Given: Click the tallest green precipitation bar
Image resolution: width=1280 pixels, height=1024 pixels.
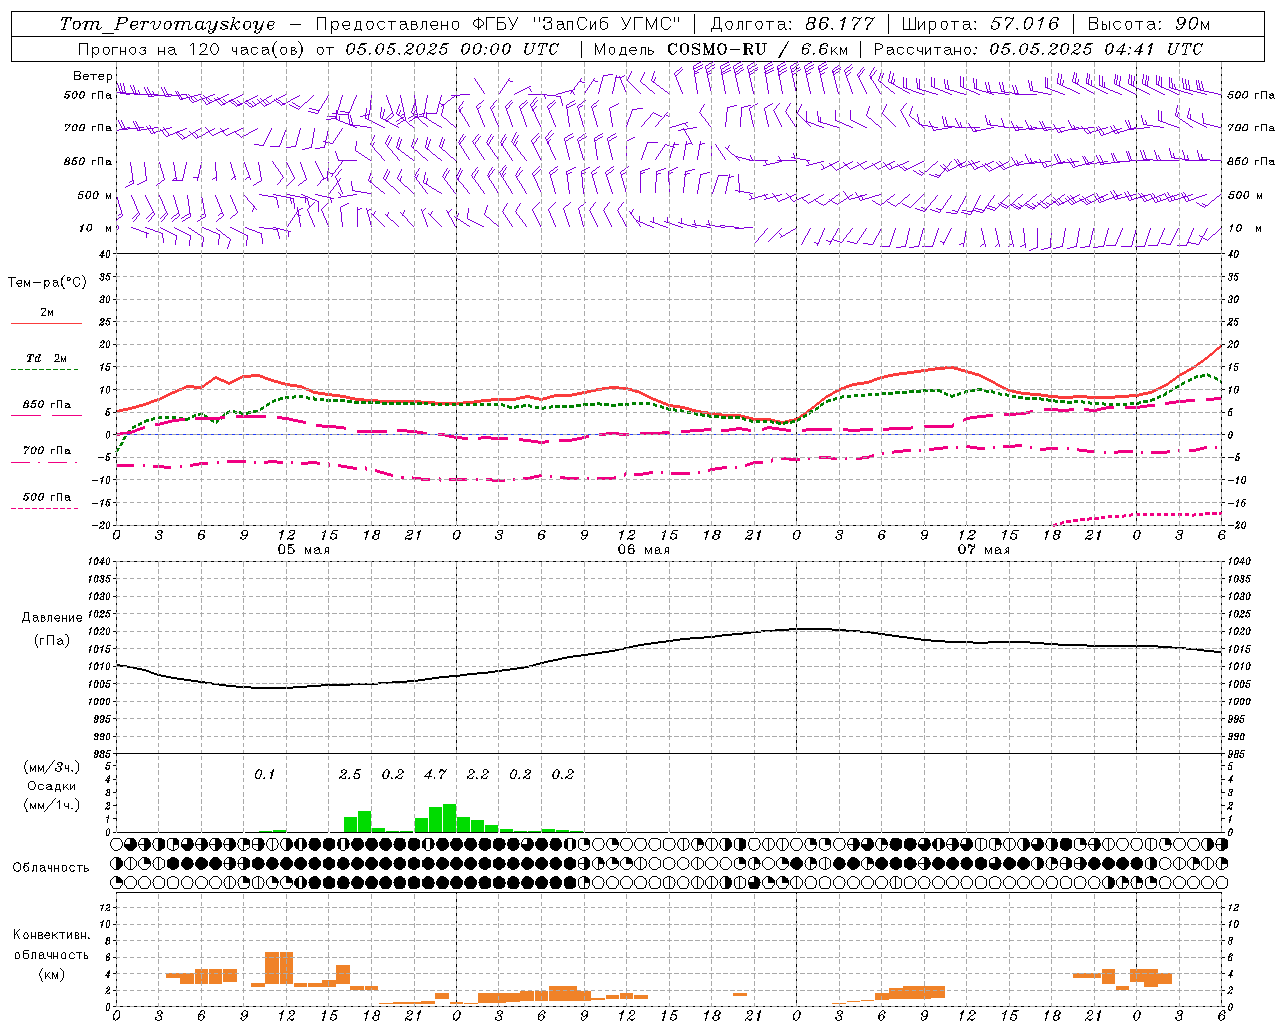Looking at the screenshot, I should 450,818.
